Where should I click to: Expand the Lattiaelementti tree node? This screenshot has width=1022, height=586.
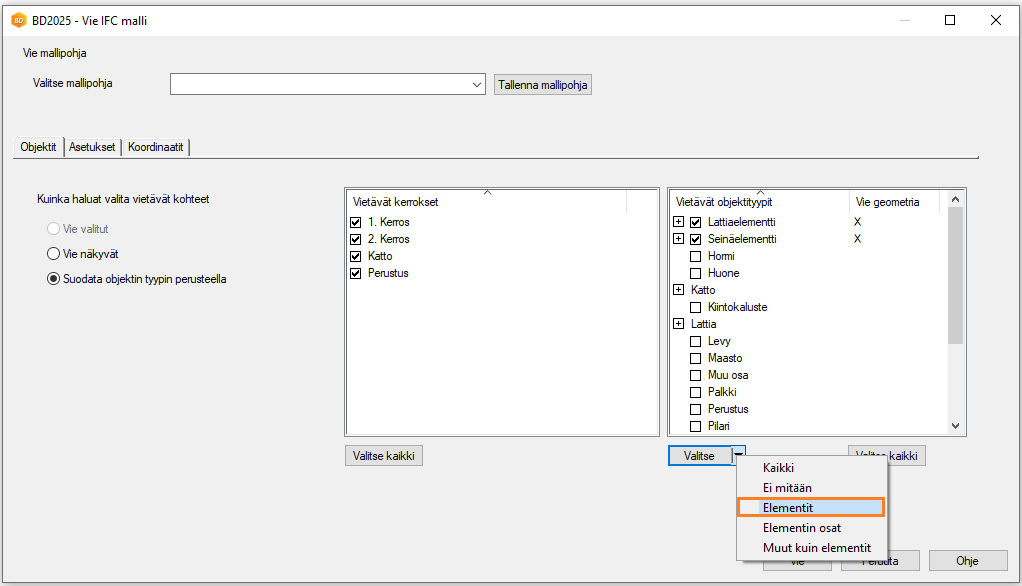coord(679,222)
